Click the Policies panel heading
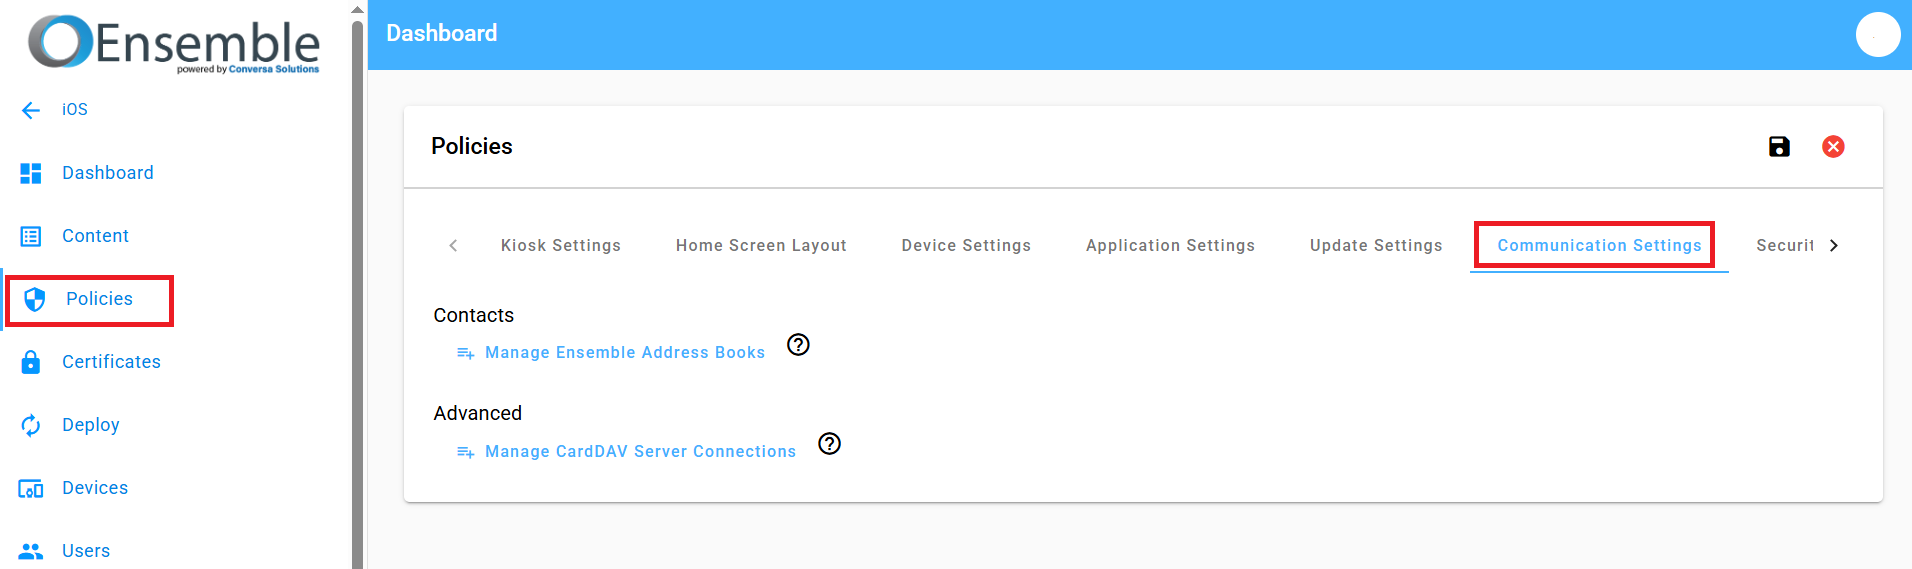1912x569 pixels. pyautogui.click(x=472, y=147)
